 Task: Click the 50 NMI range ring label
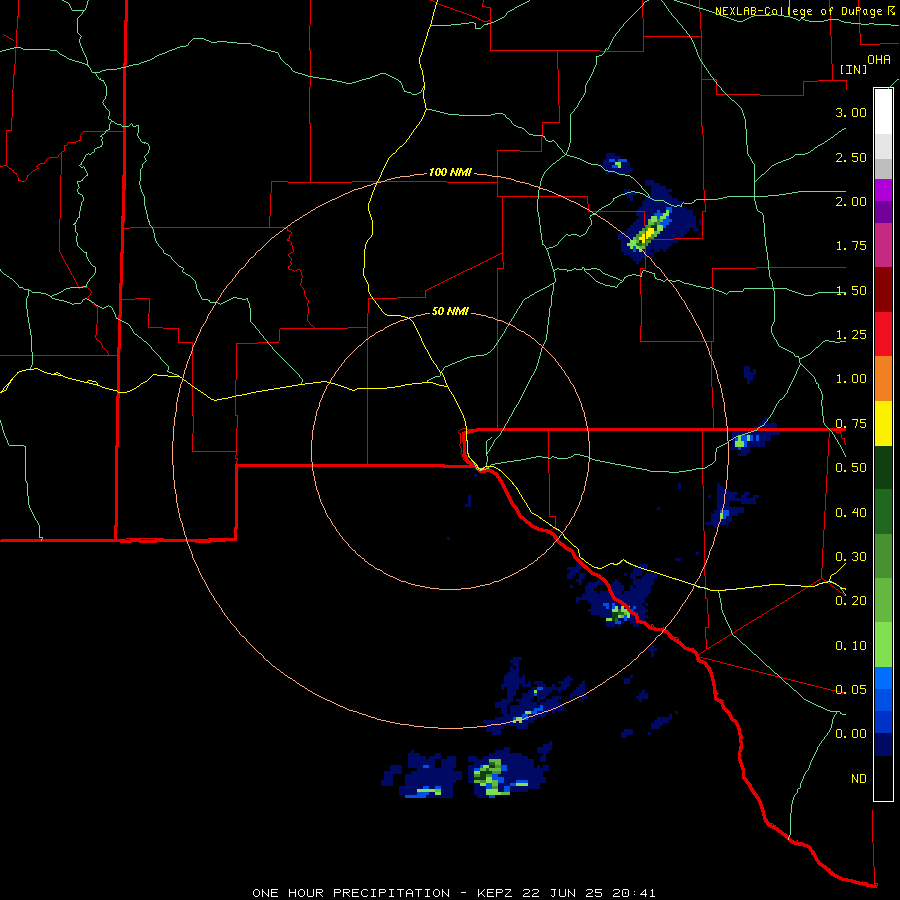click(x=450, y=311)
